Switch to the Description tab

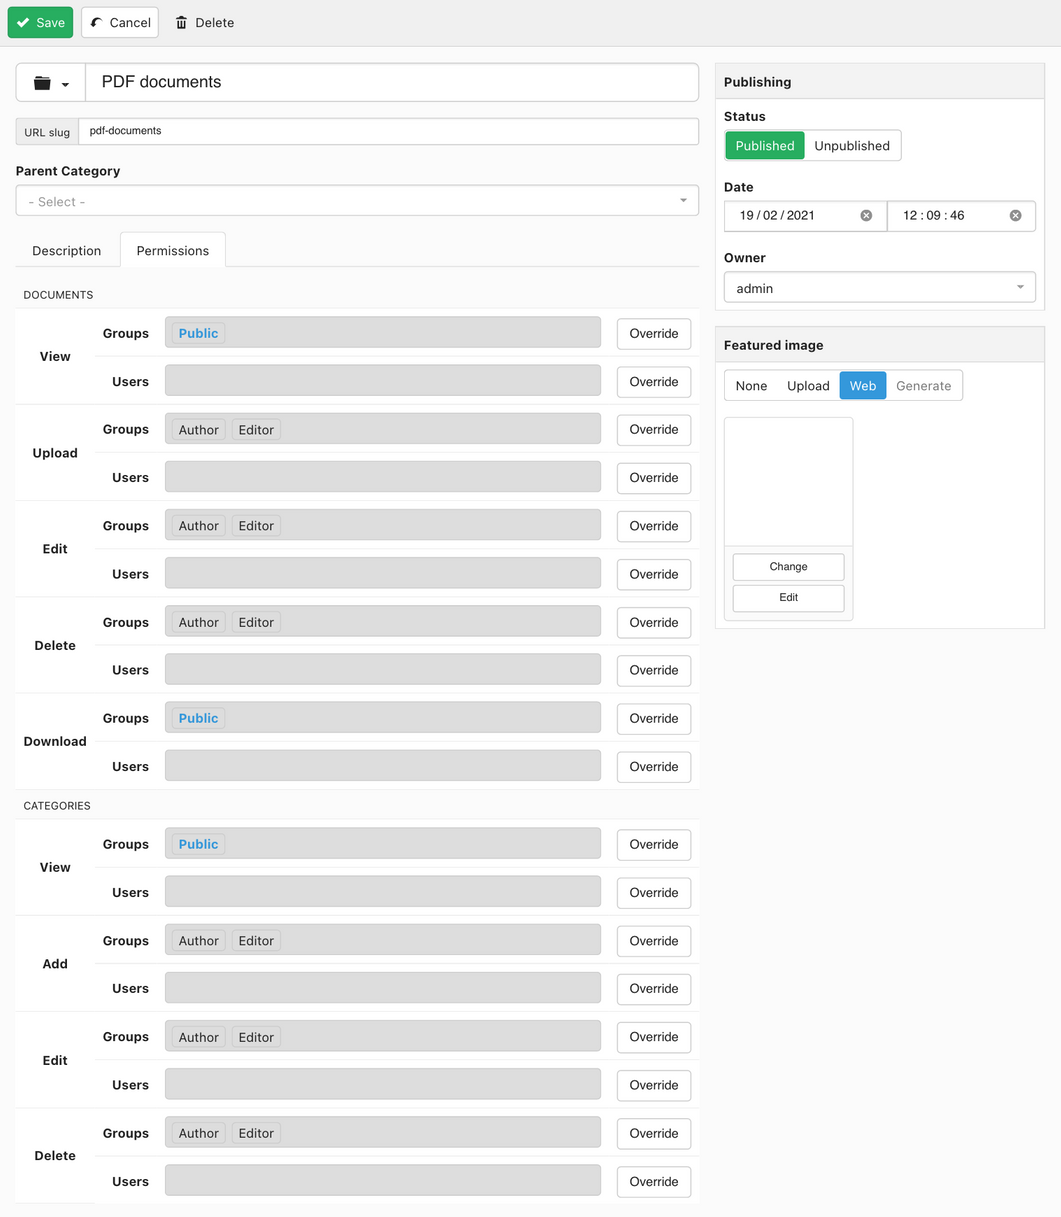[x=67, y=251]
